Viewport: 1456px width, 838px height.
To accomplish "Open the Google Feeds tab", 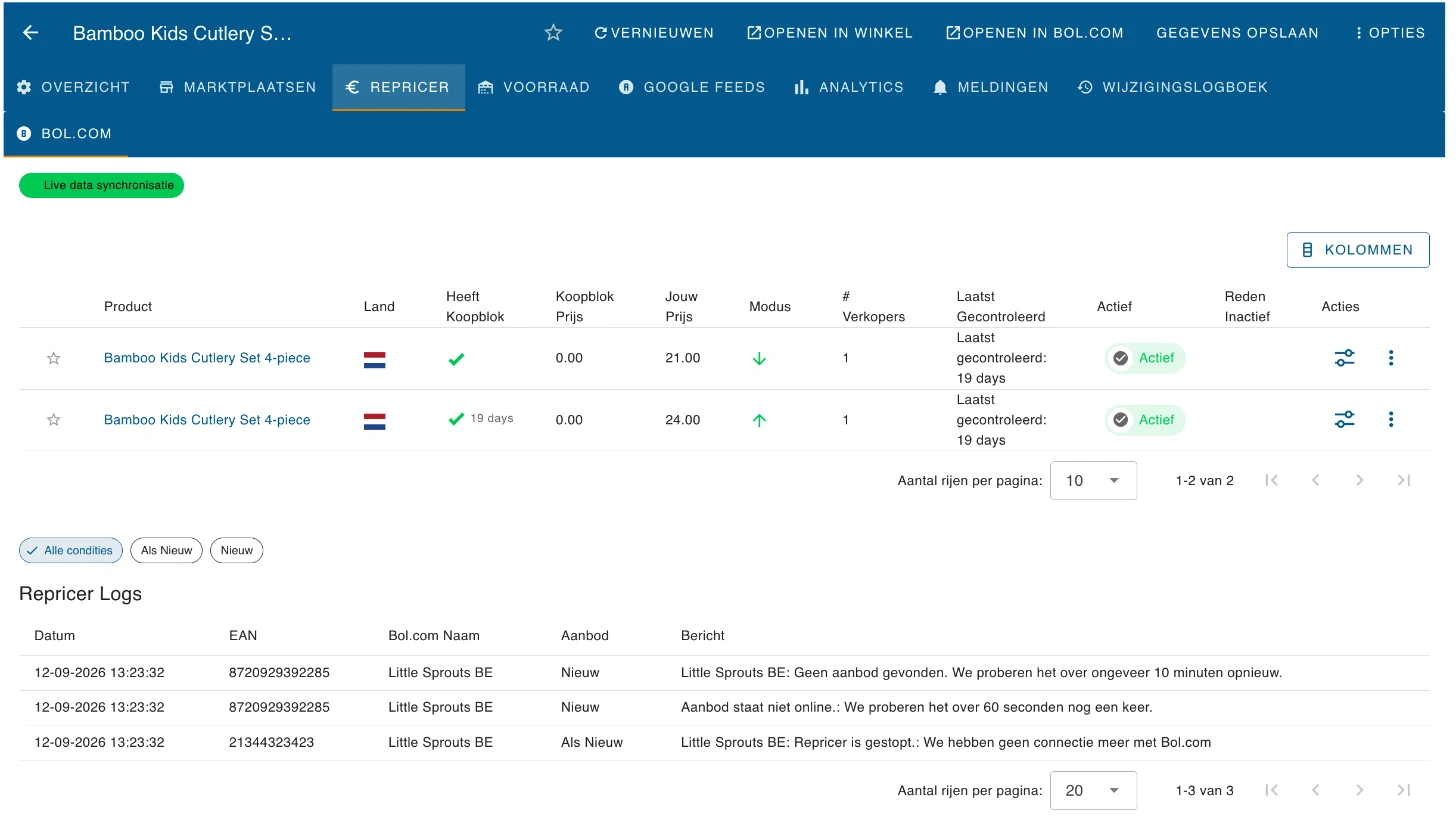I will pos(692,87).
